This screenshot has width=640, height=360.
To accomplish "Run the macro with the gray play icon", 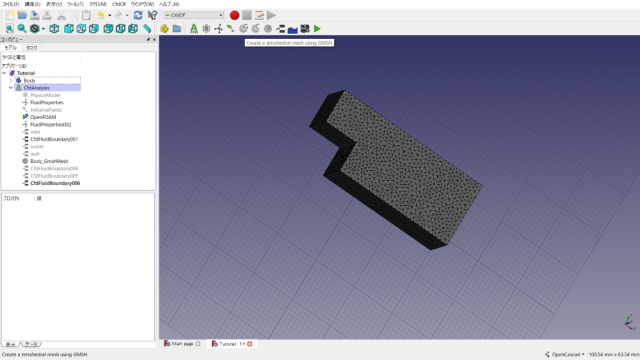I will pyautogui.click(x=271, y=16).
